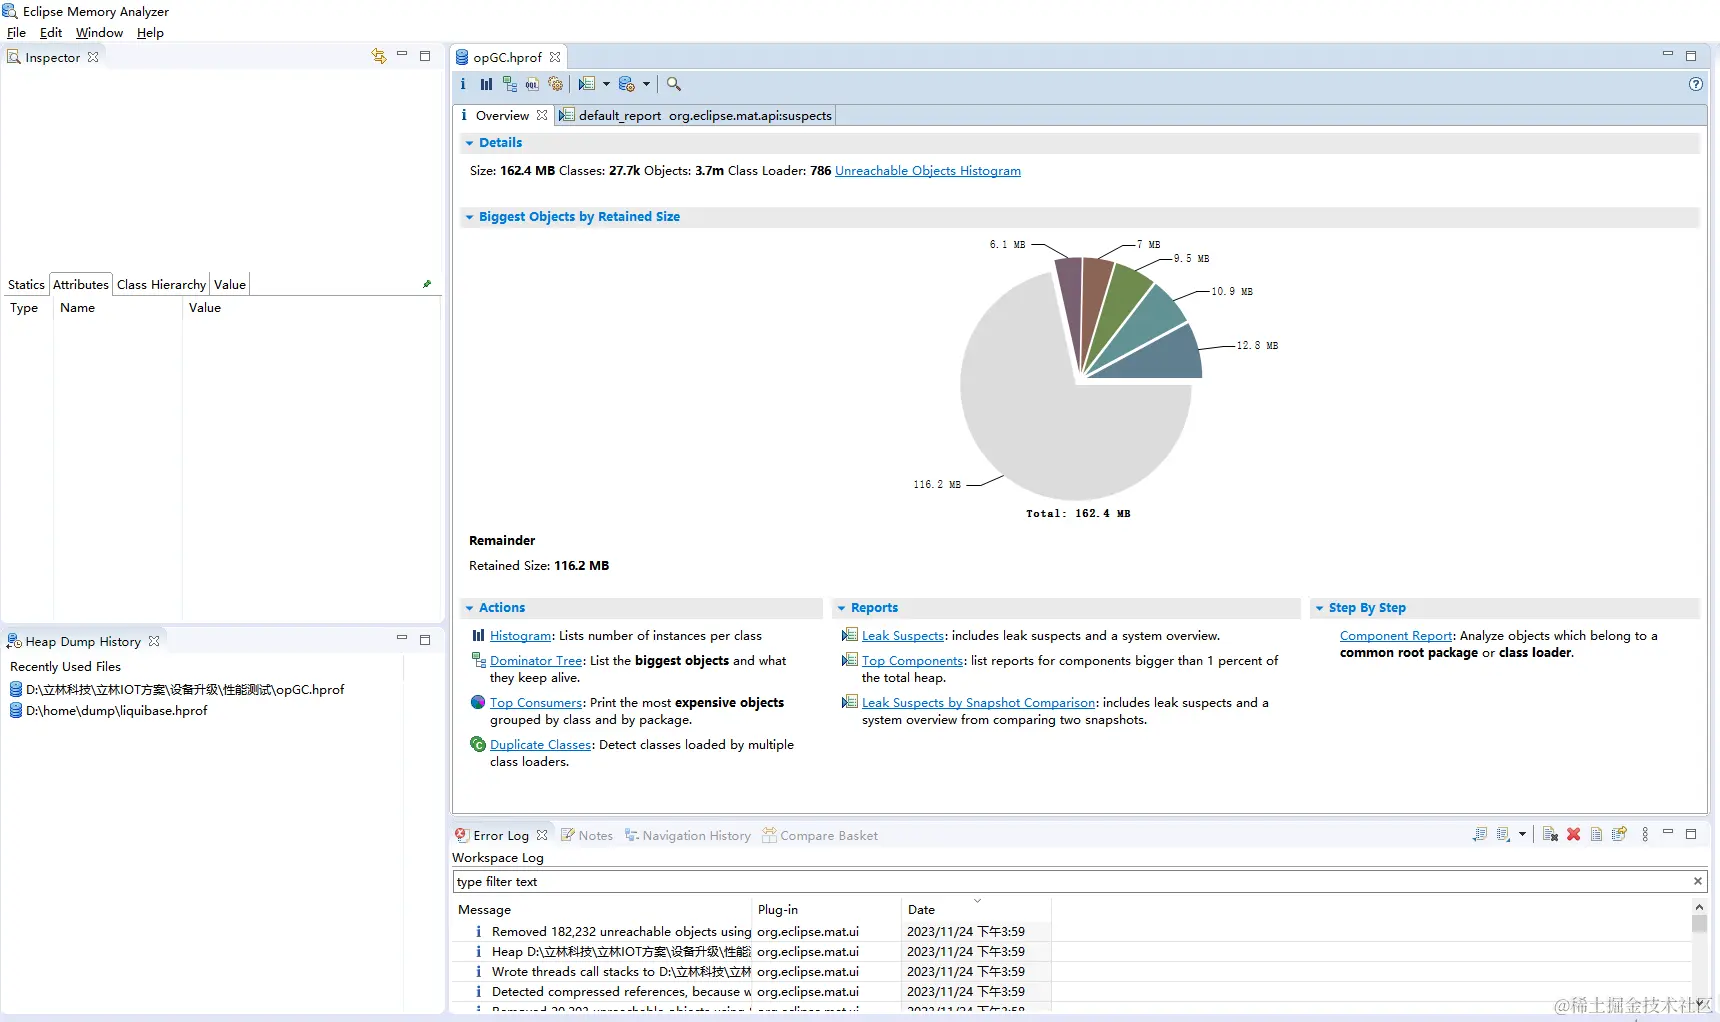This screenshot has width=1720, height=1022.
Task: Click the Duplicate Classes link
Action: tap(541, 744)
